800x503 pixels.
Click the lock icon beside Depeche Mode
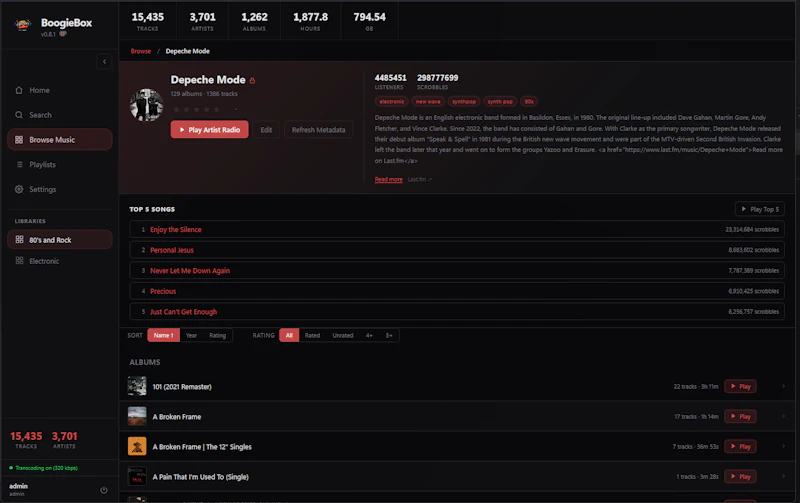click(x=252, y=81)
